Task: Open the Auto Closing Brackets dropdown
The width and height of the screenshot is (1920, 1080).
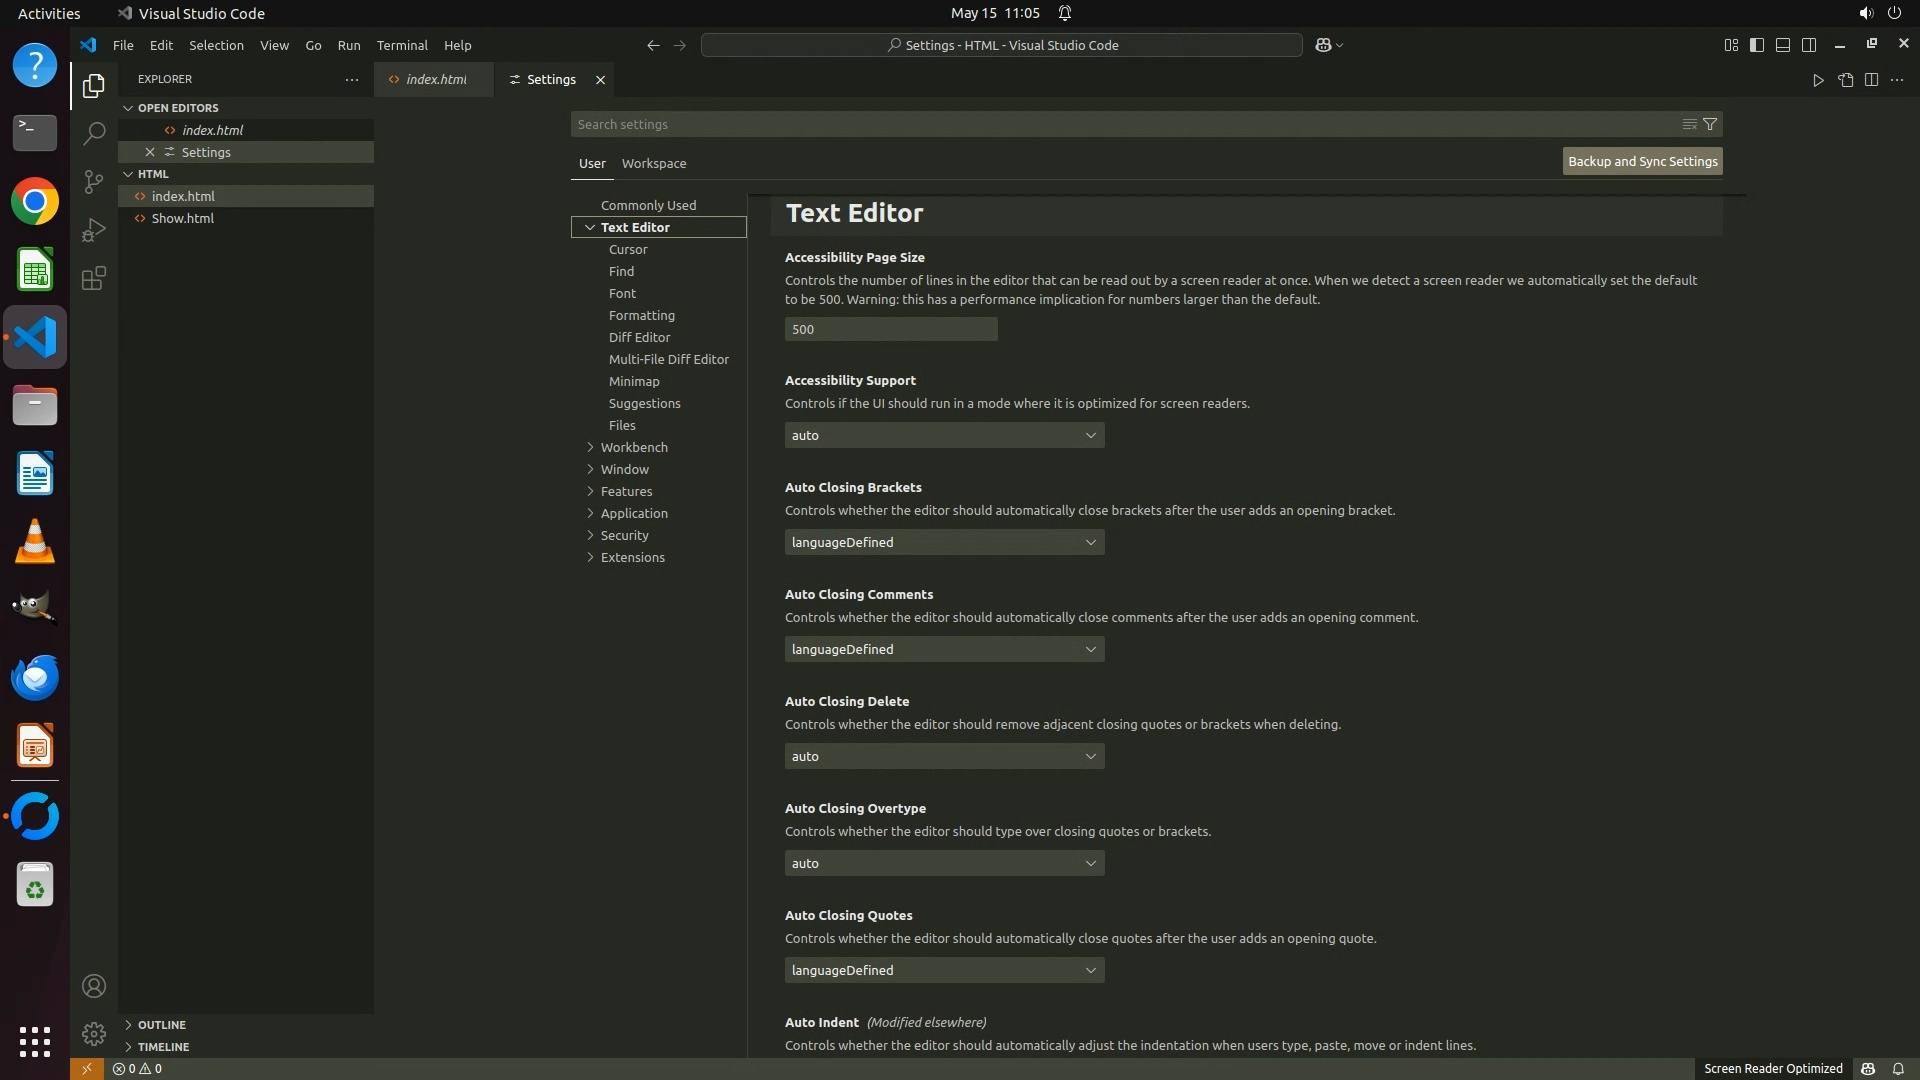Action: click(x=944, y=542)
